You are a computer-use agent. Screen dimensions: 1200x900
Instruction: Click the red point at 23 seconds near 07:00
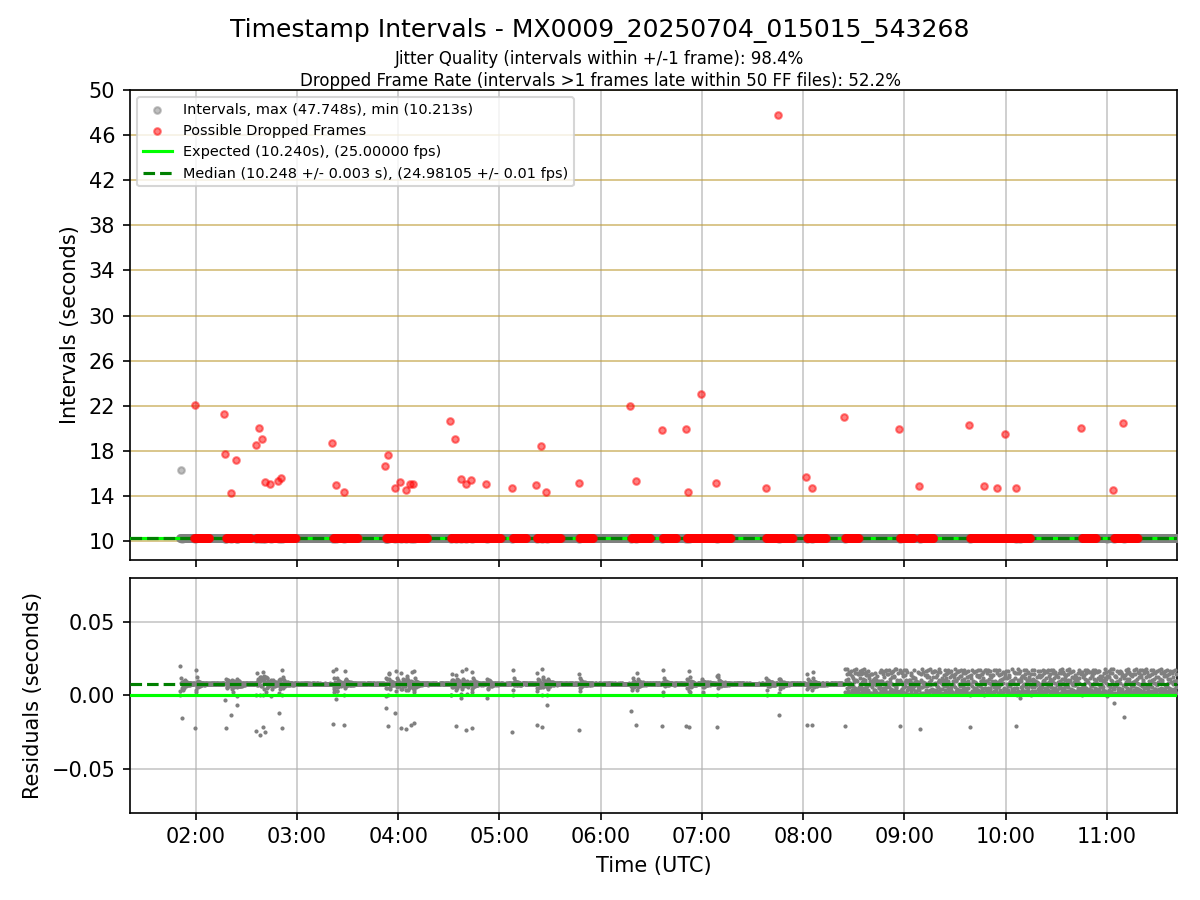coord(701,394)
